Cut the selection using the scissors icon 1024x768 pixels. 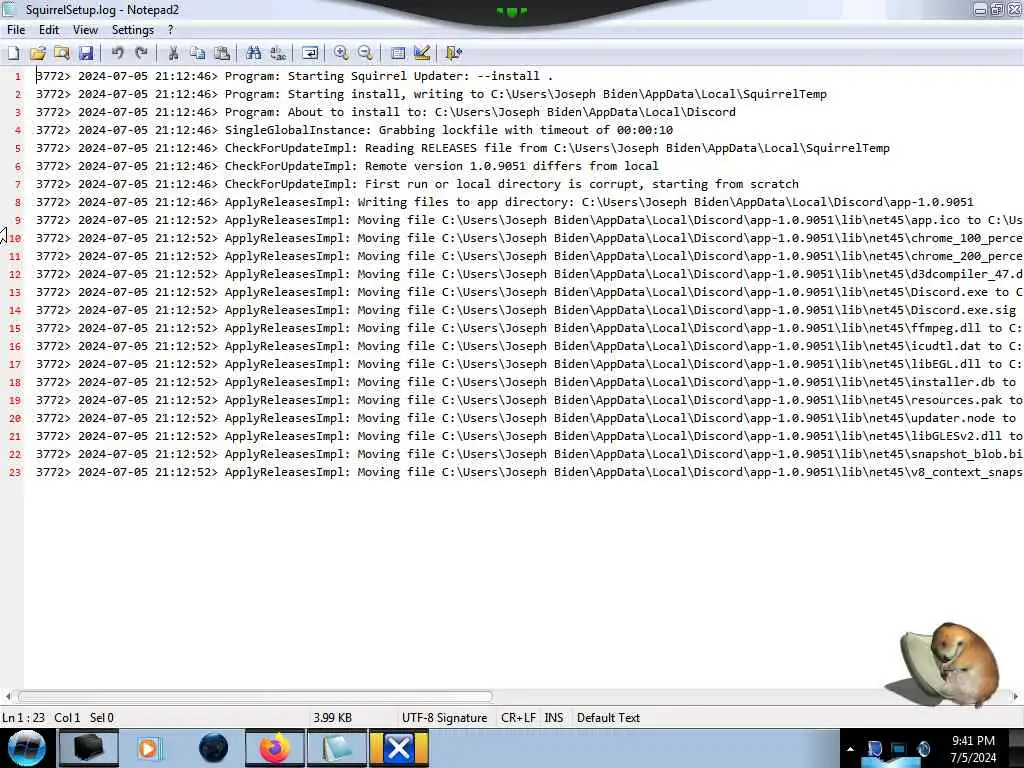(x=173, y=54)
